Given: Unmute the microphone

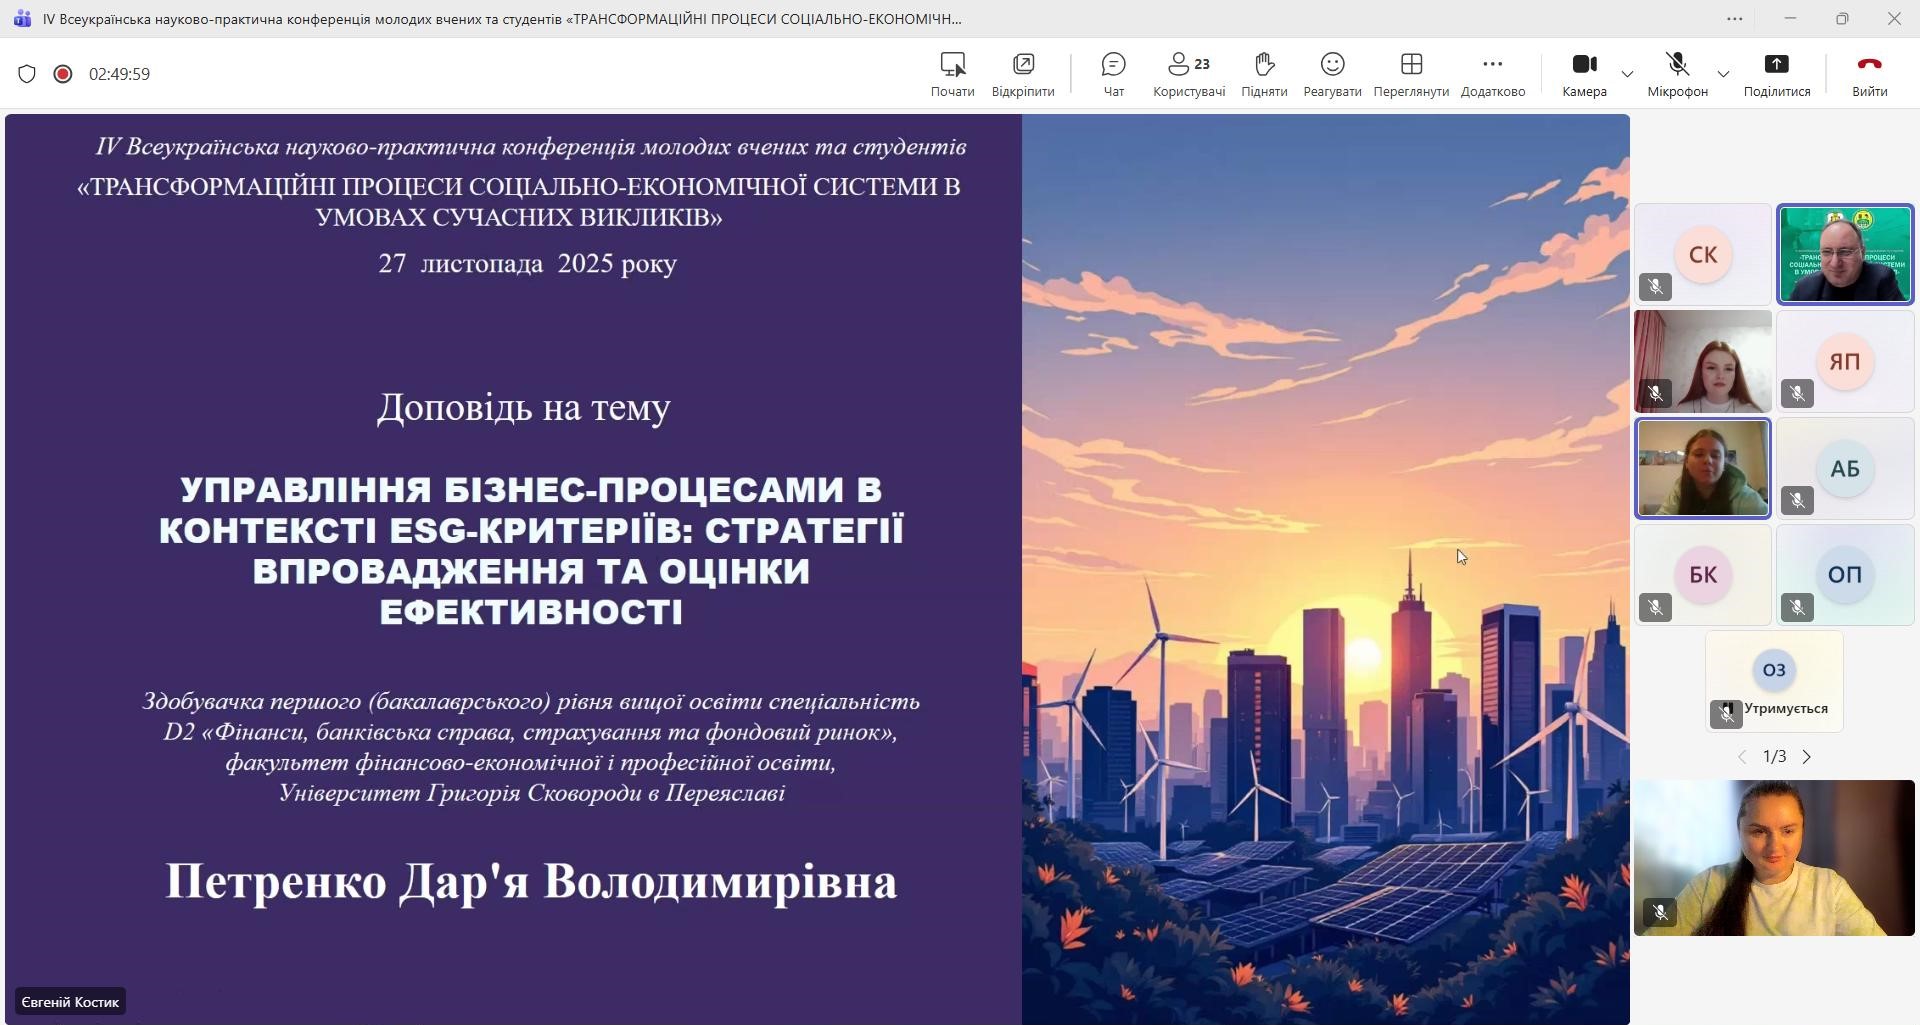Looking at the screenshot, I should click(1677, 74).
